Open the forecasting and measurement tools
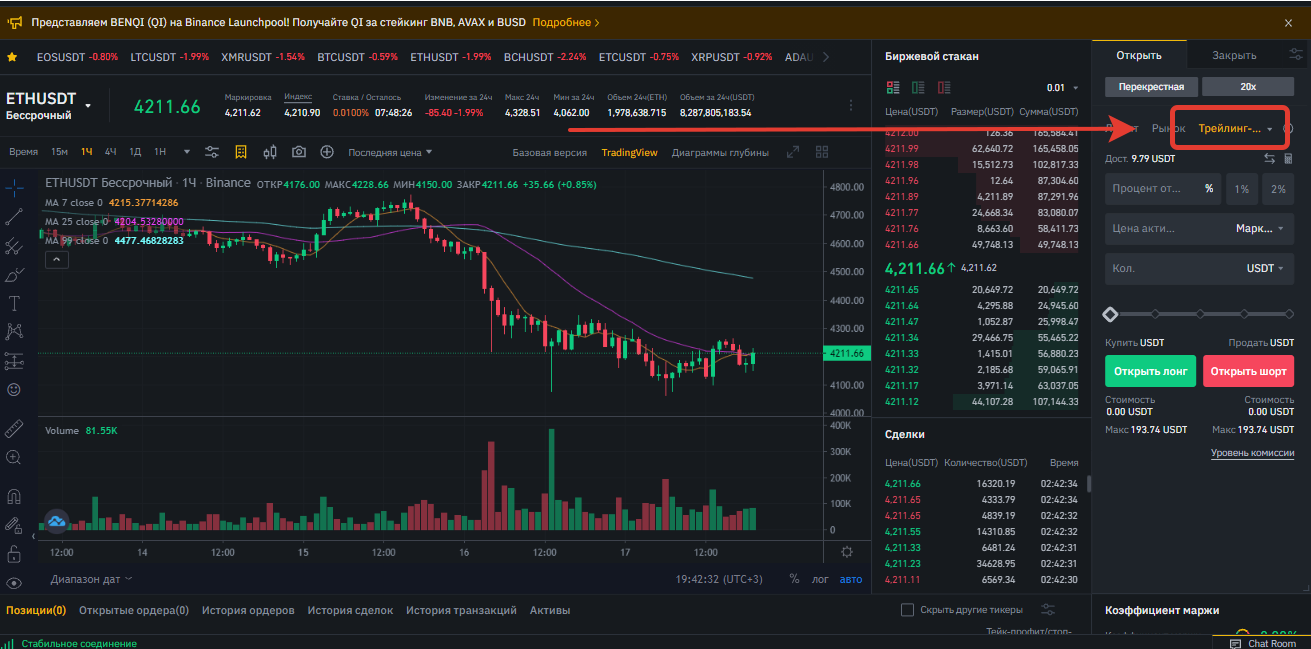The height and width of the screenshot is (649, 1311). pos(15,360)
